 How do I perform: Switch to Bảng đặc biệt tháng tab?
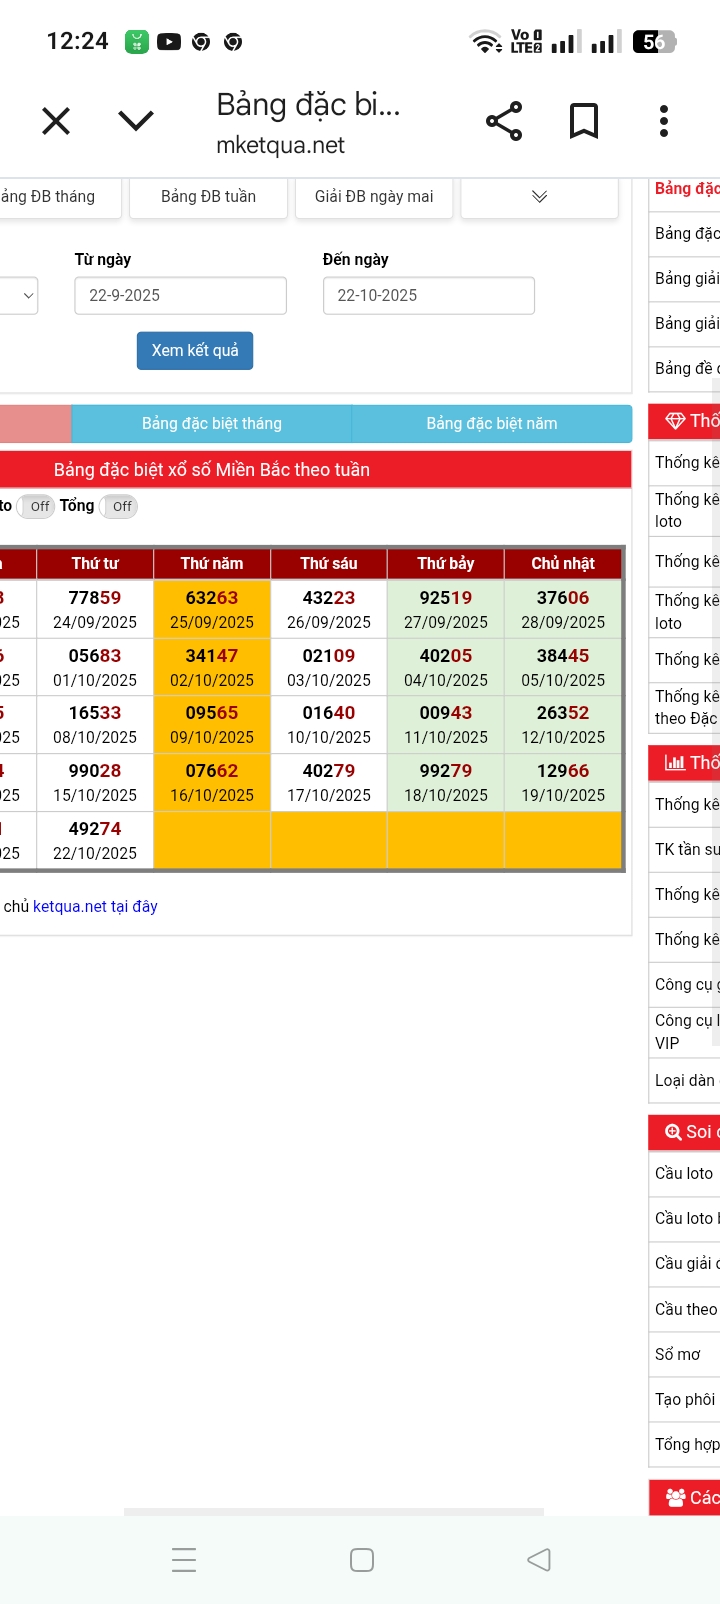point(212,424)
